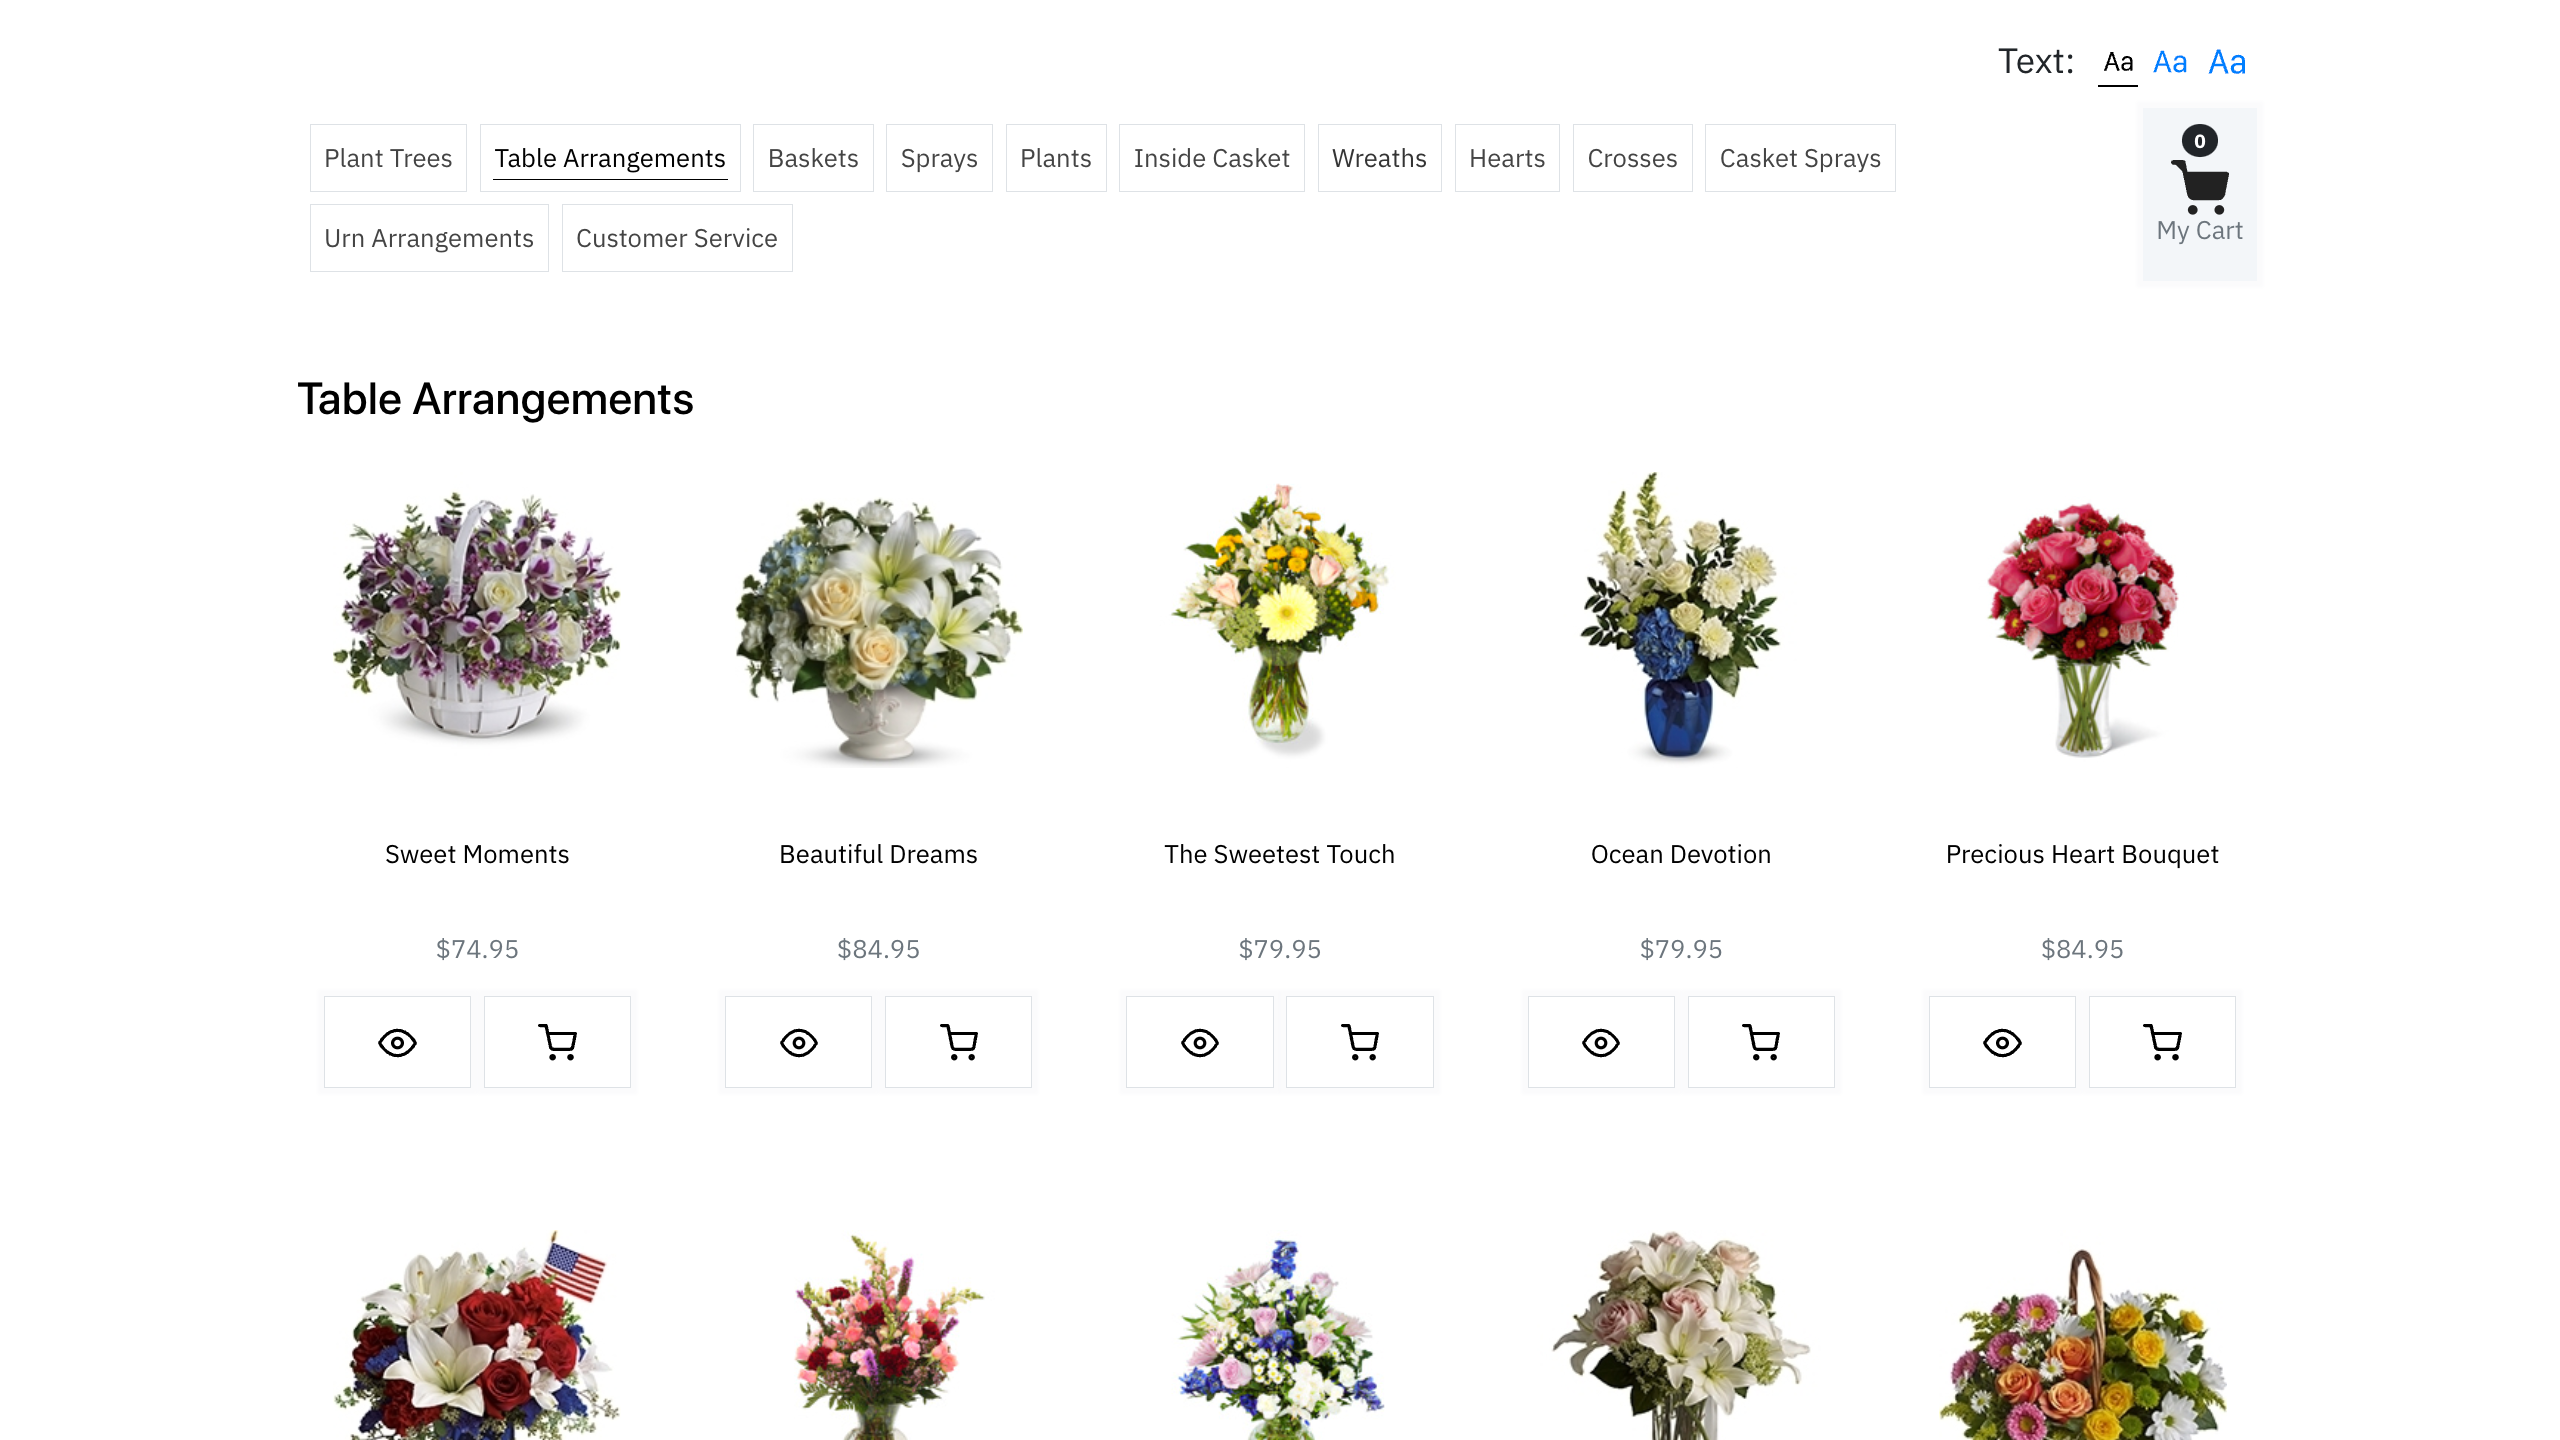Screen dimensions: 2560x1440
Task: Click the $84.95 price of Beautiful Dreams
Action: 878,949
